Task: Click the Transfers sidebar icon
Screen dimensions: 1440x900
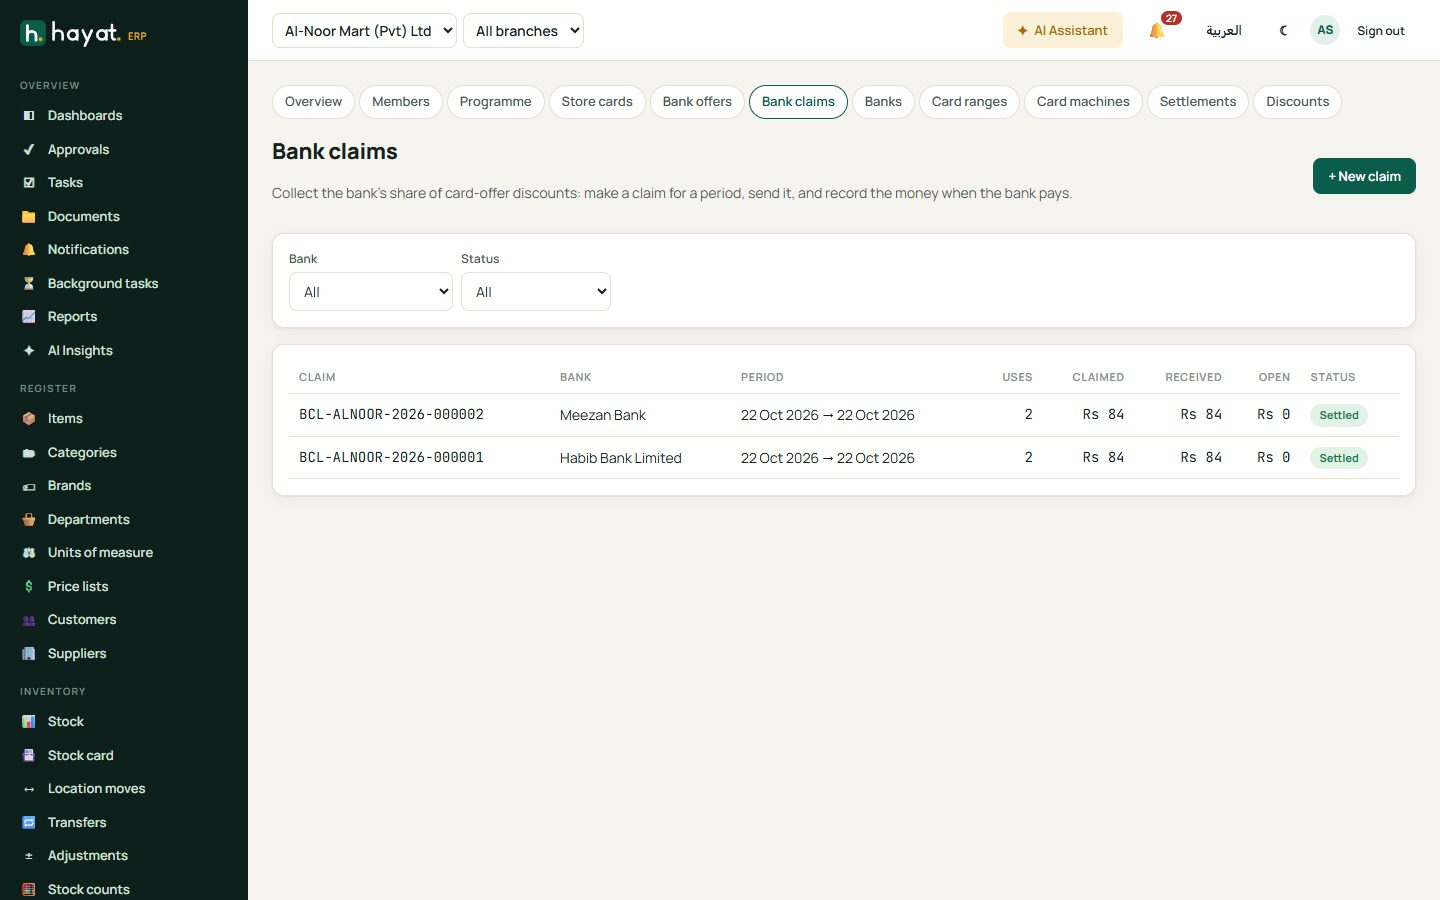Action: coord(29,823)
